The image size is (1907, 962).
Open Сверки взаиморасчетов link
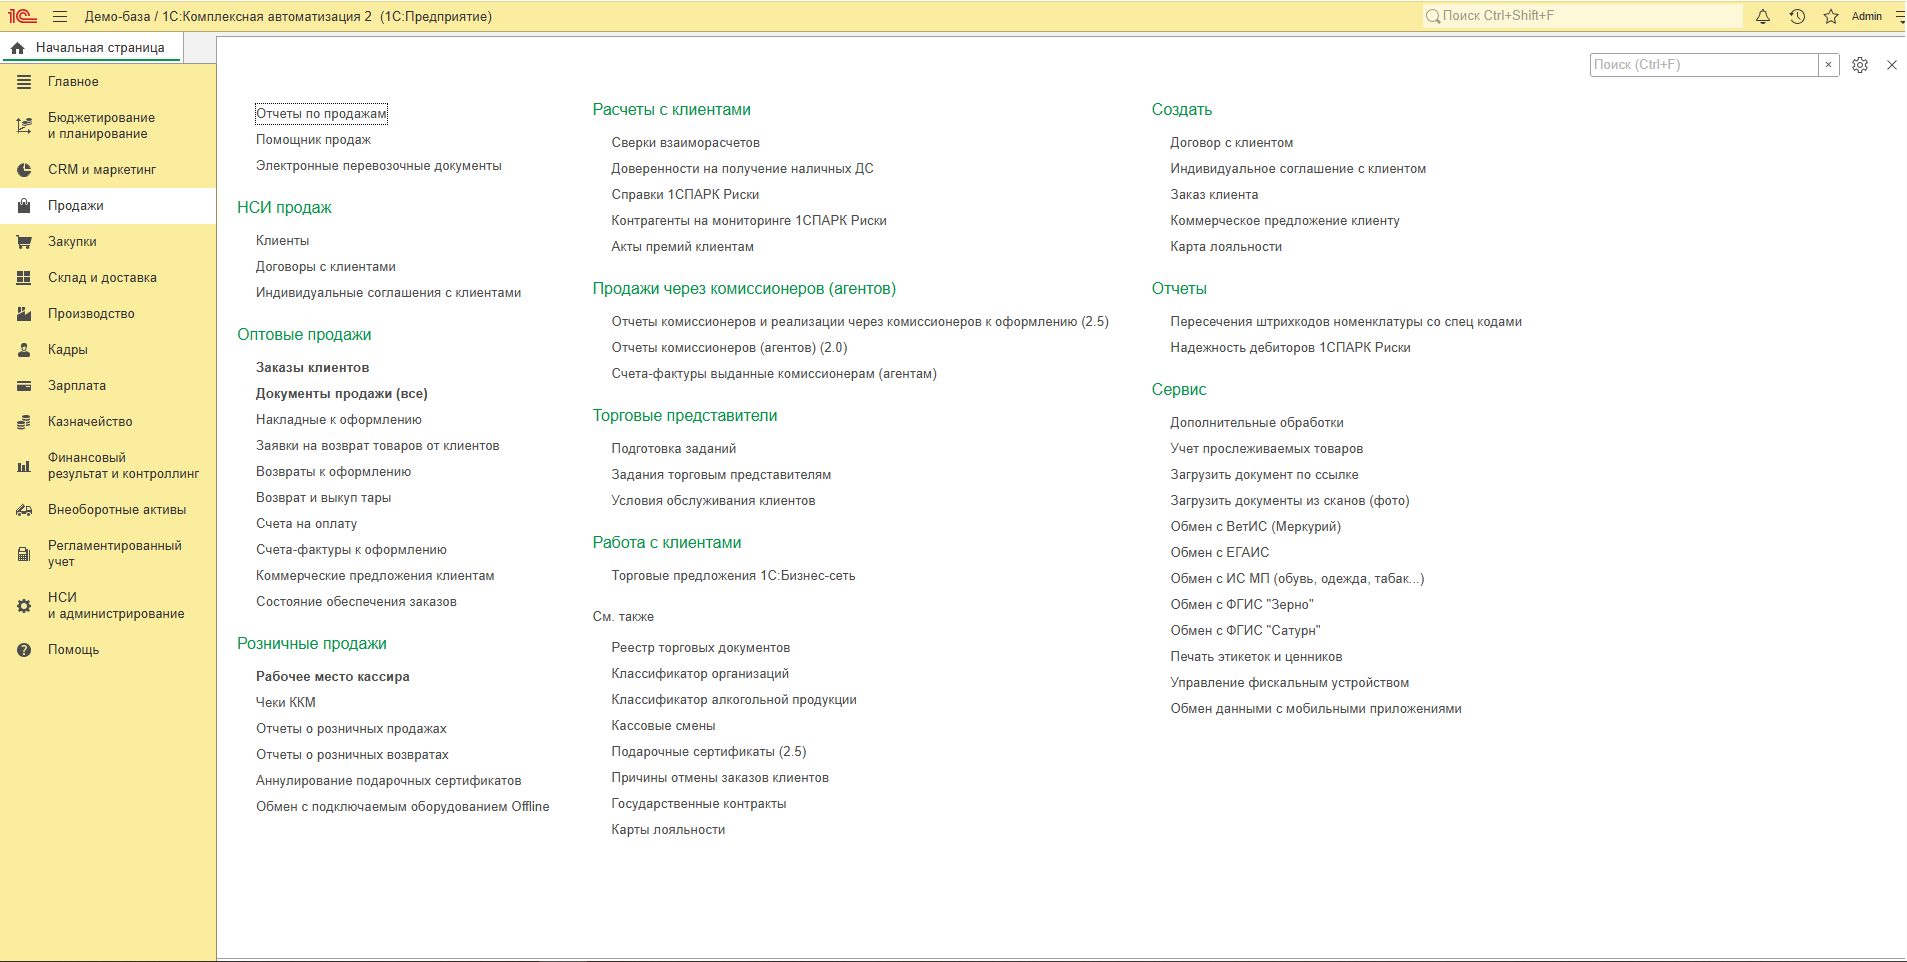pyautogui.click(x=686, y=143)
